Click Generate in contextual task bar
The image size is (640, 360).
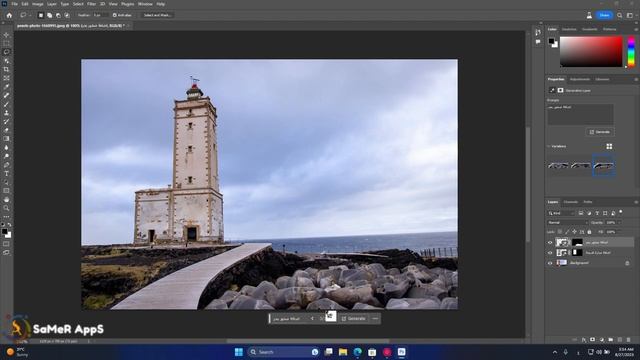(x=353, y=318)
